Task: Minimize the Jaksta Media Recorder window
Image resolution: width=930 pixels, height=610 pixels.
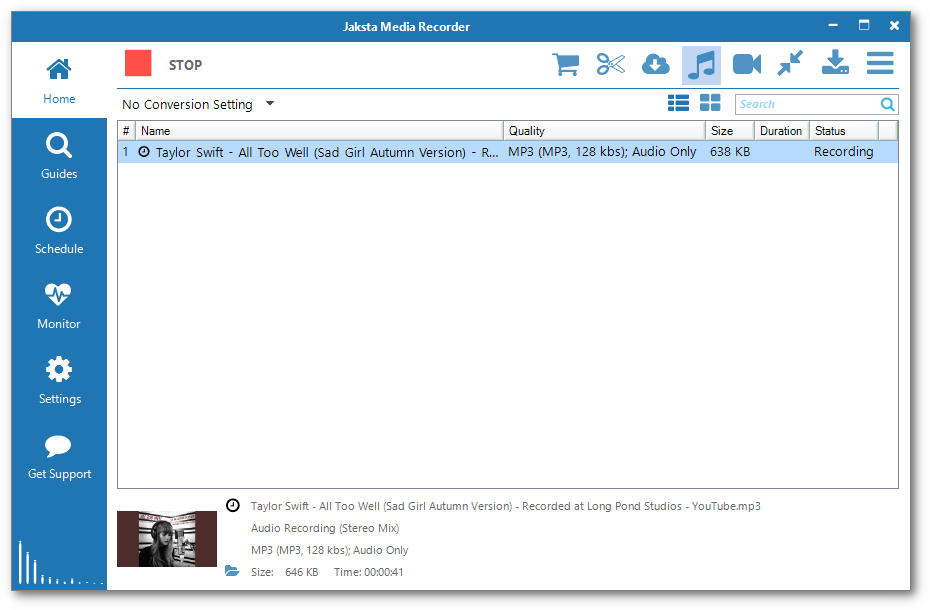Action: [x=833, y=26]
